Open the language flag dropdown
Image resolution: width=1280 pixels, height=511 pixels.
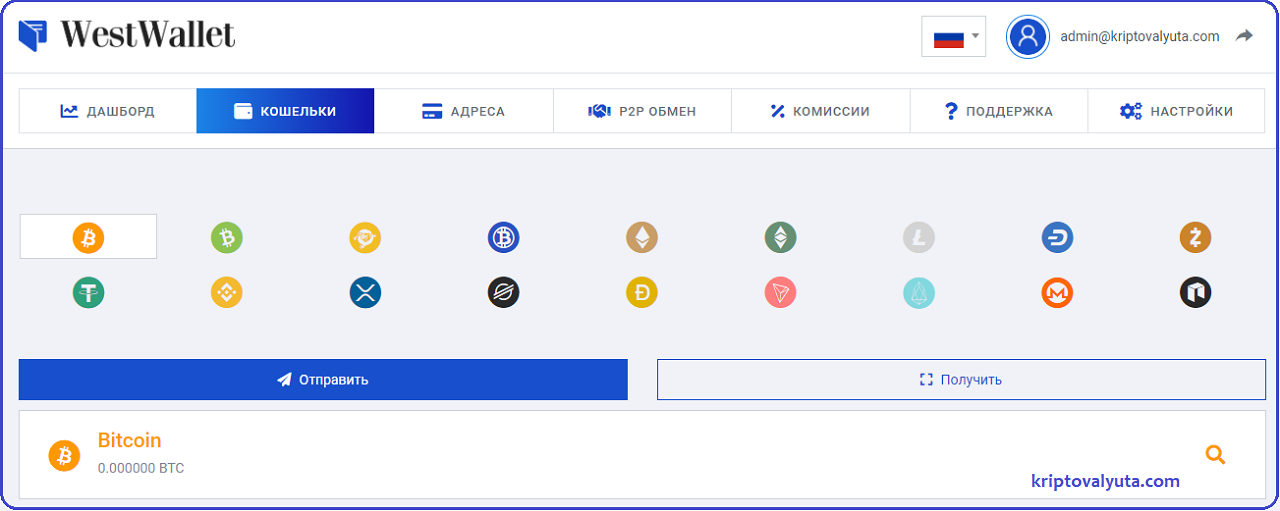point(954,37)
